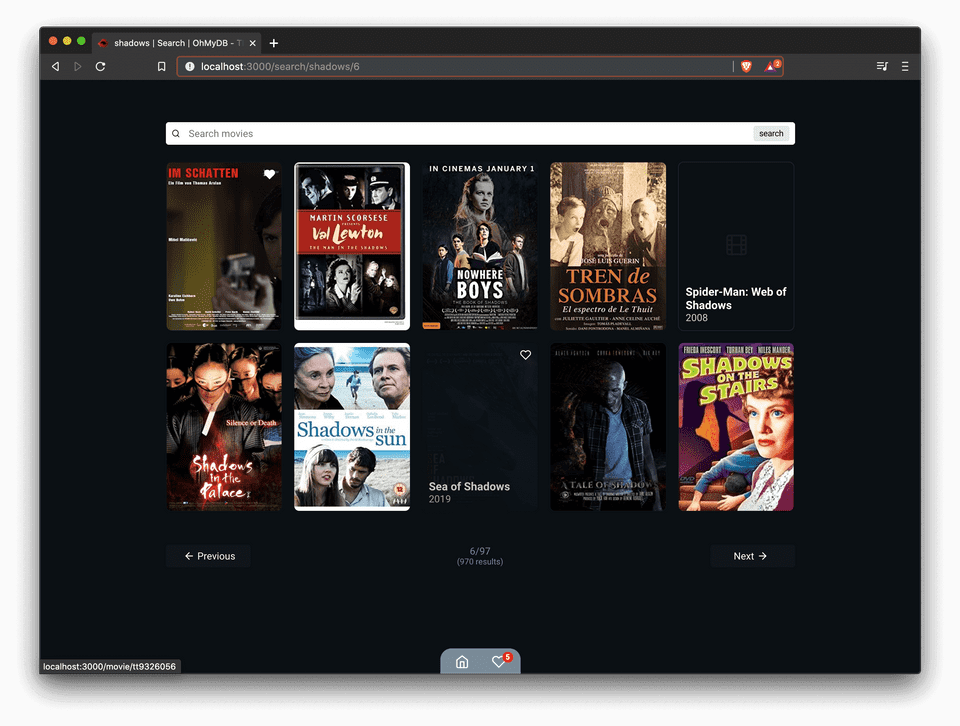
Task: Click the browser back arrow
Action: click(55, 66)
